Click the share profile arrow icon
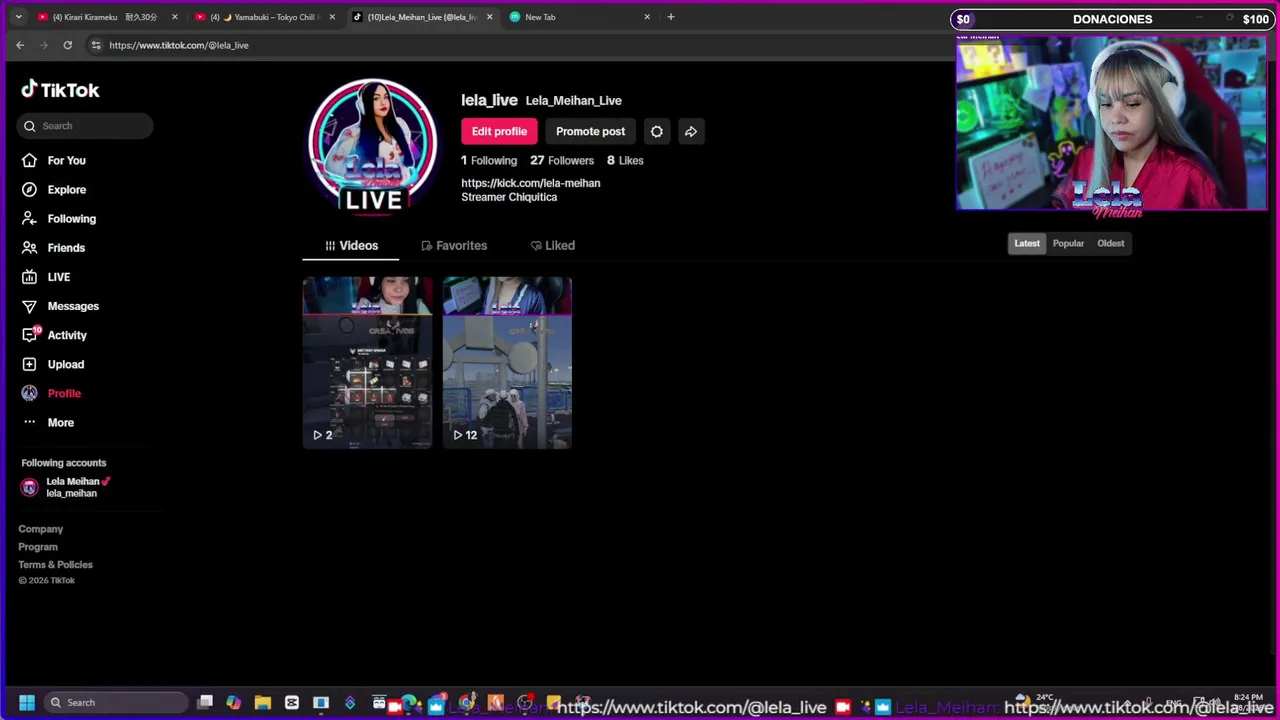 (690, 131)
